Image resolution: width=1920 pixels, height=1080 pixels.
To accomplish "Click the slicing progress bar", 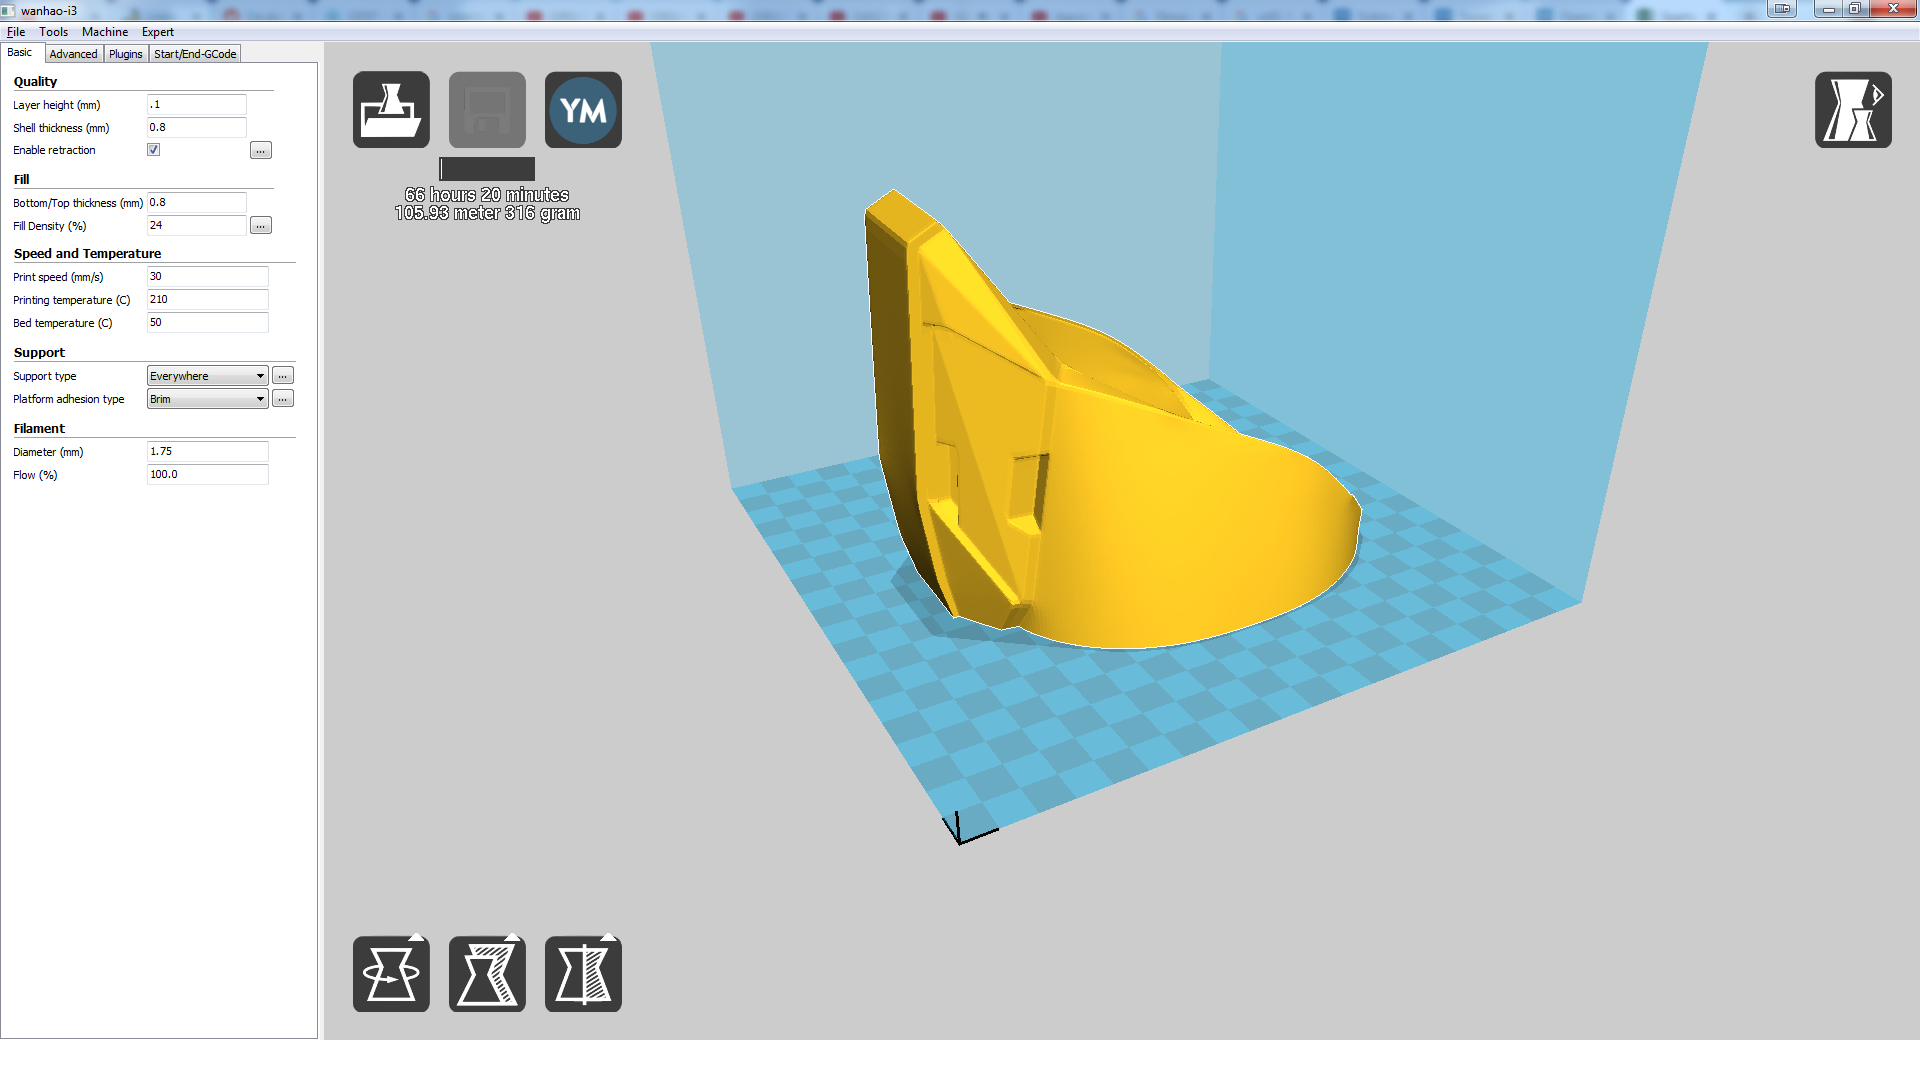I will click(487, 169).
